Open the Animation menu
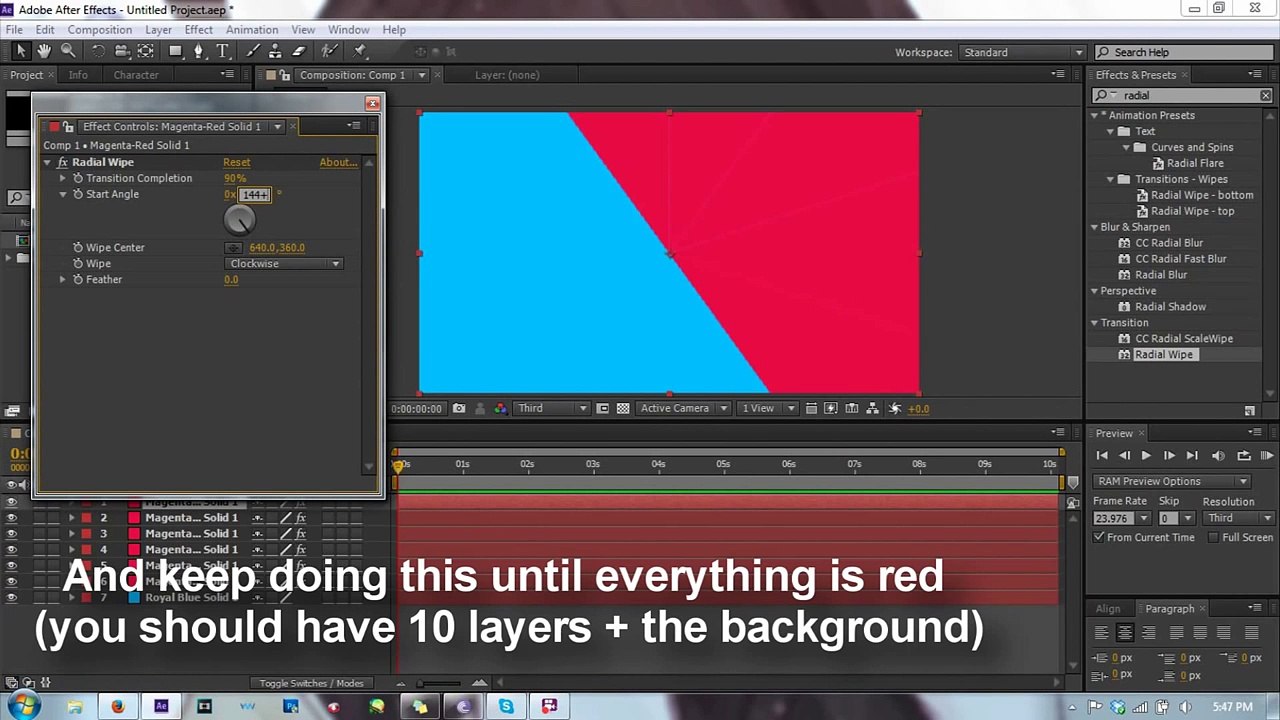The height and width of the screenshot is (720, 1280). point(252,30)
